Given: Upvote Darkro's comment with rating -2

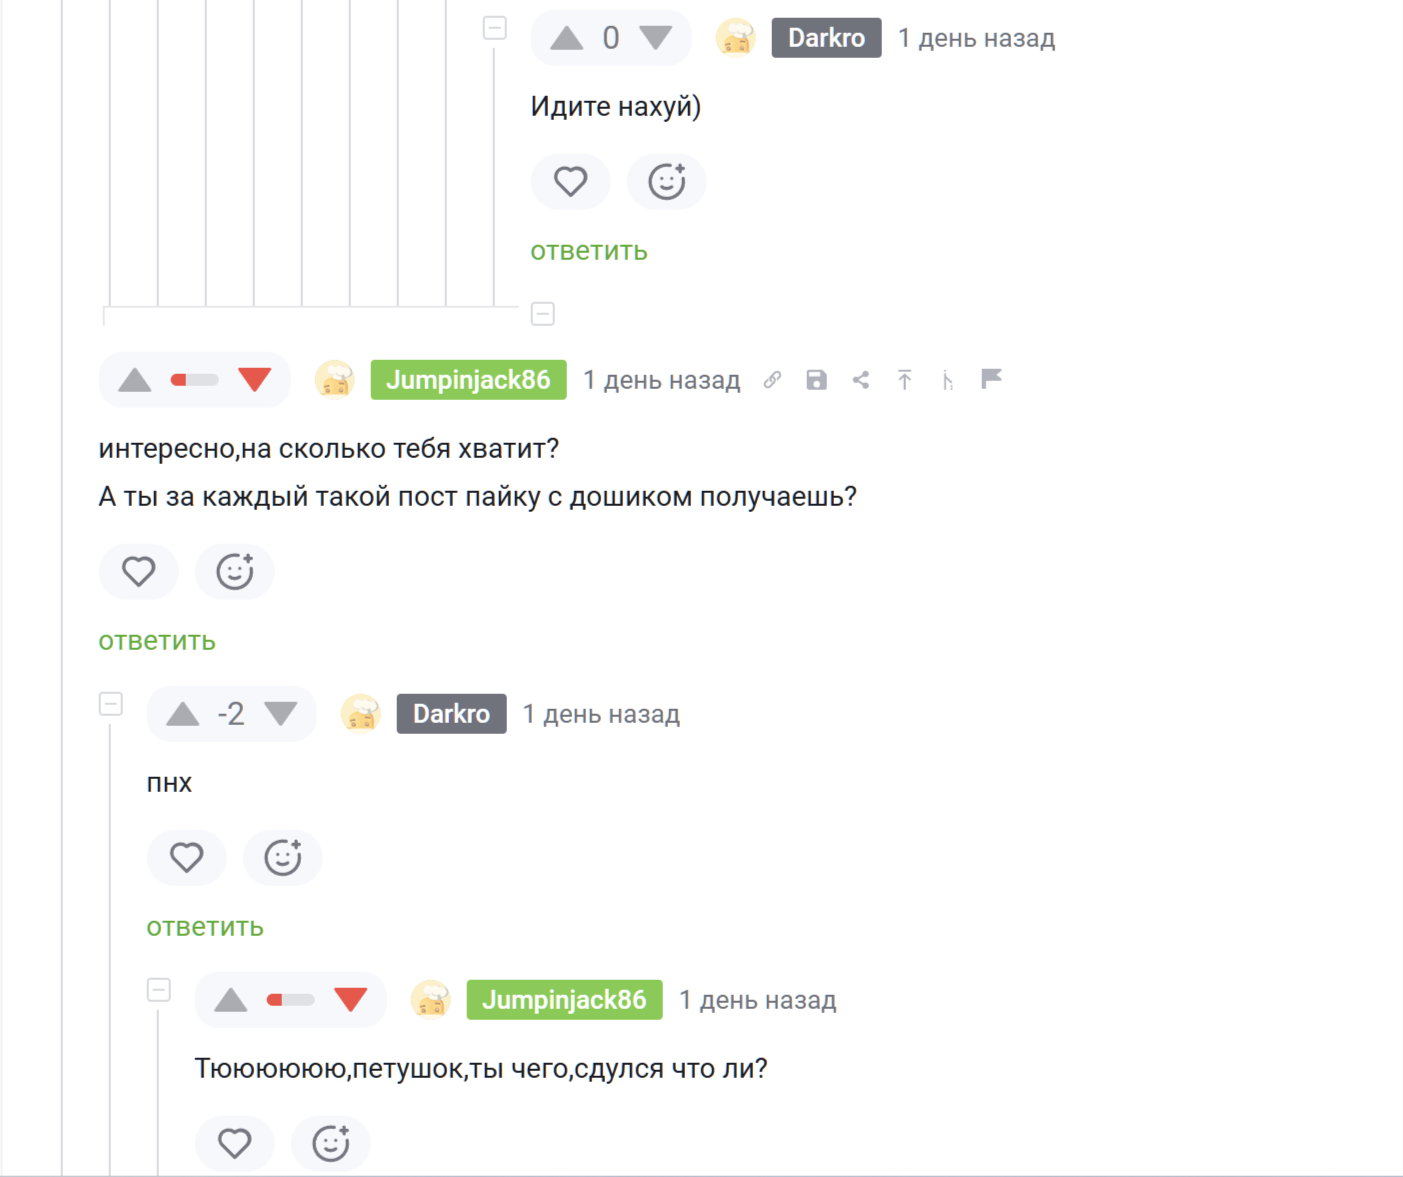Looking at the screenshot, I should coord(183,714).
